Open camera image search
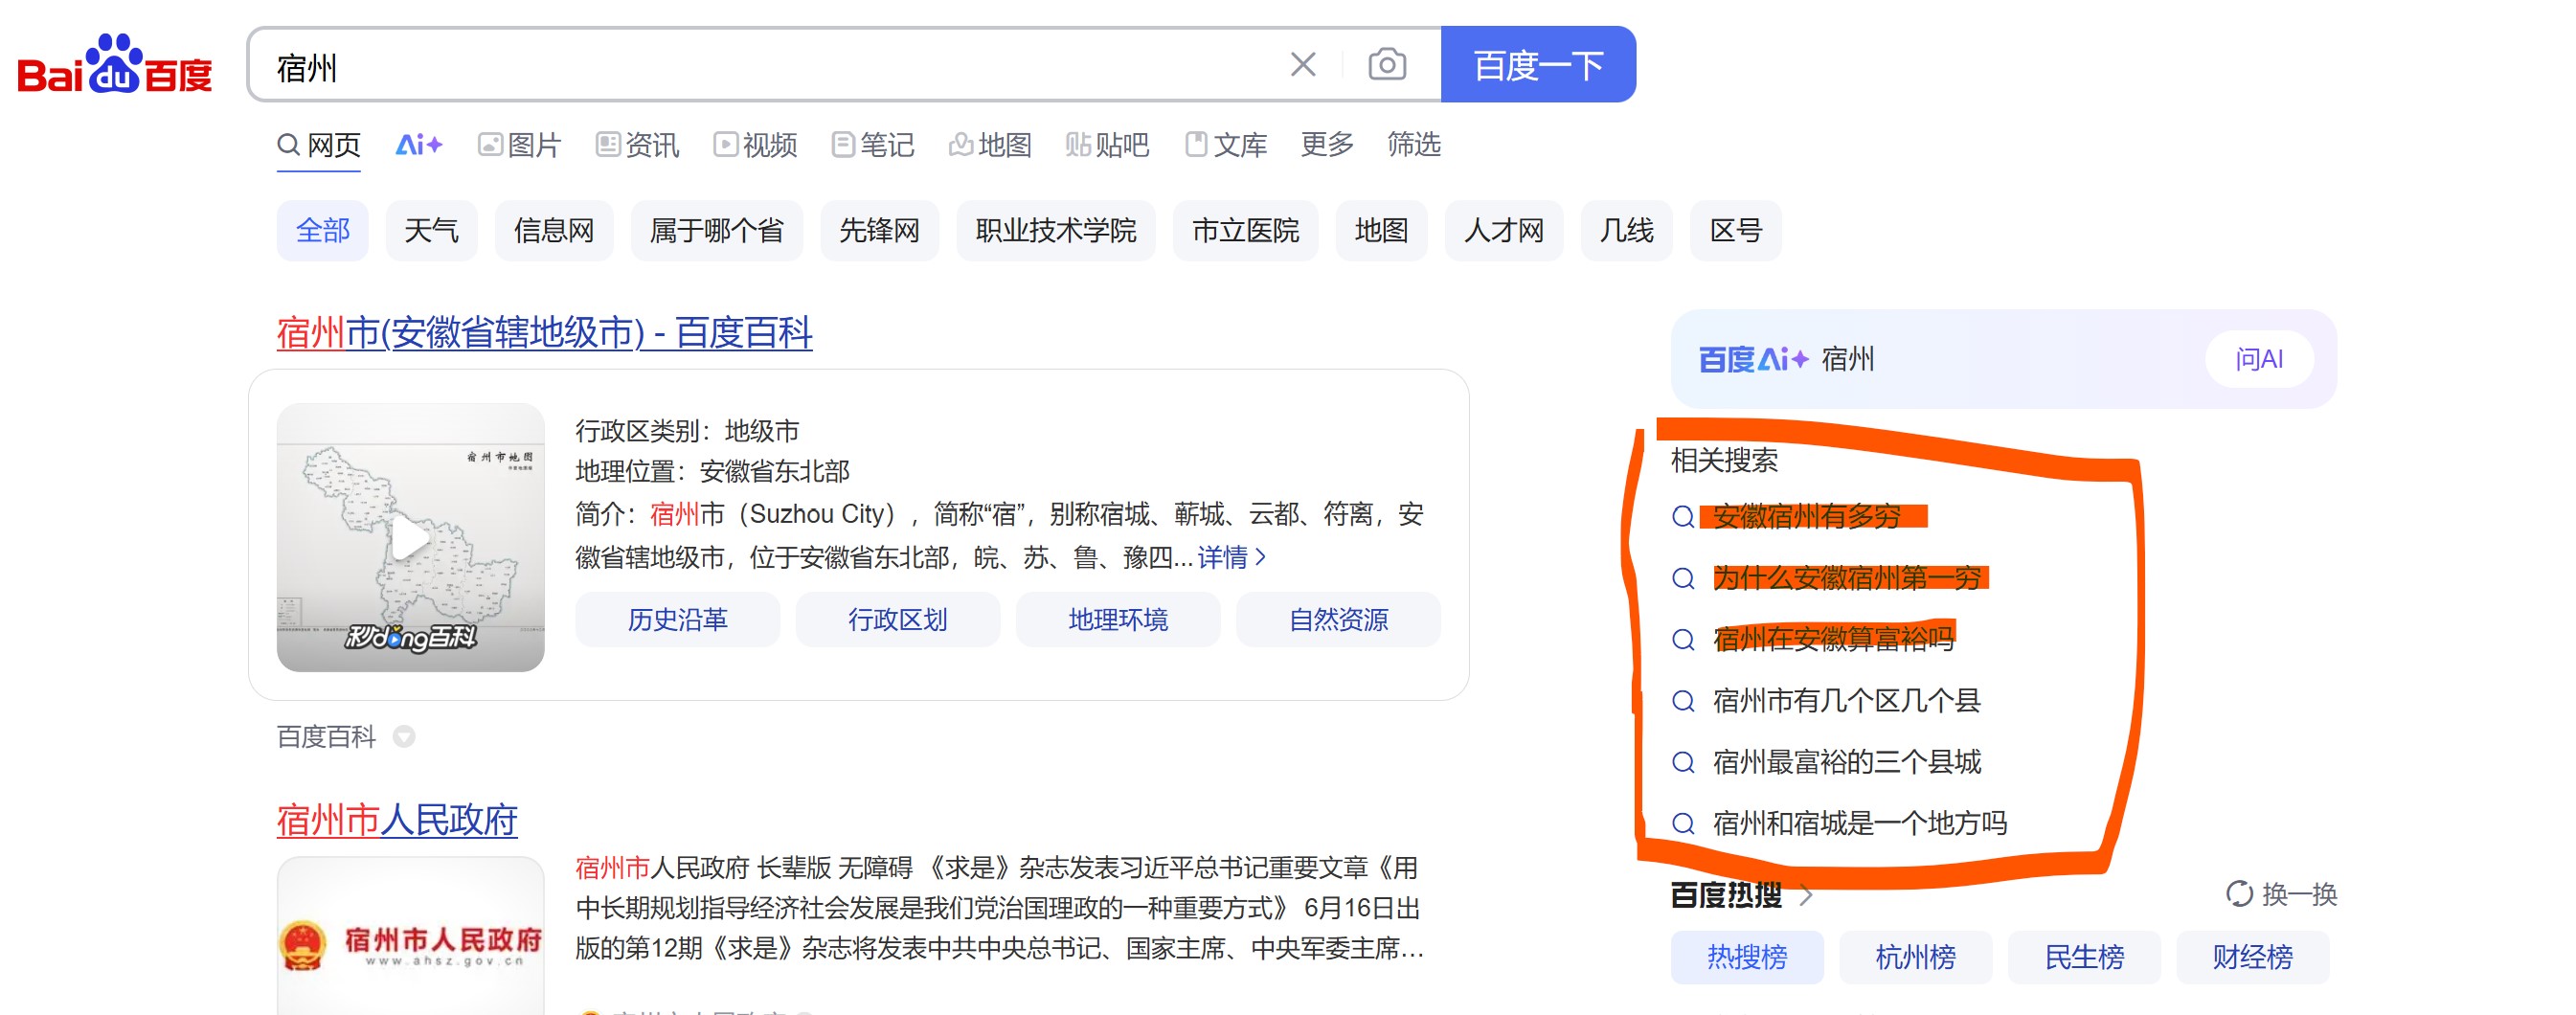 tap(1387, 65)
